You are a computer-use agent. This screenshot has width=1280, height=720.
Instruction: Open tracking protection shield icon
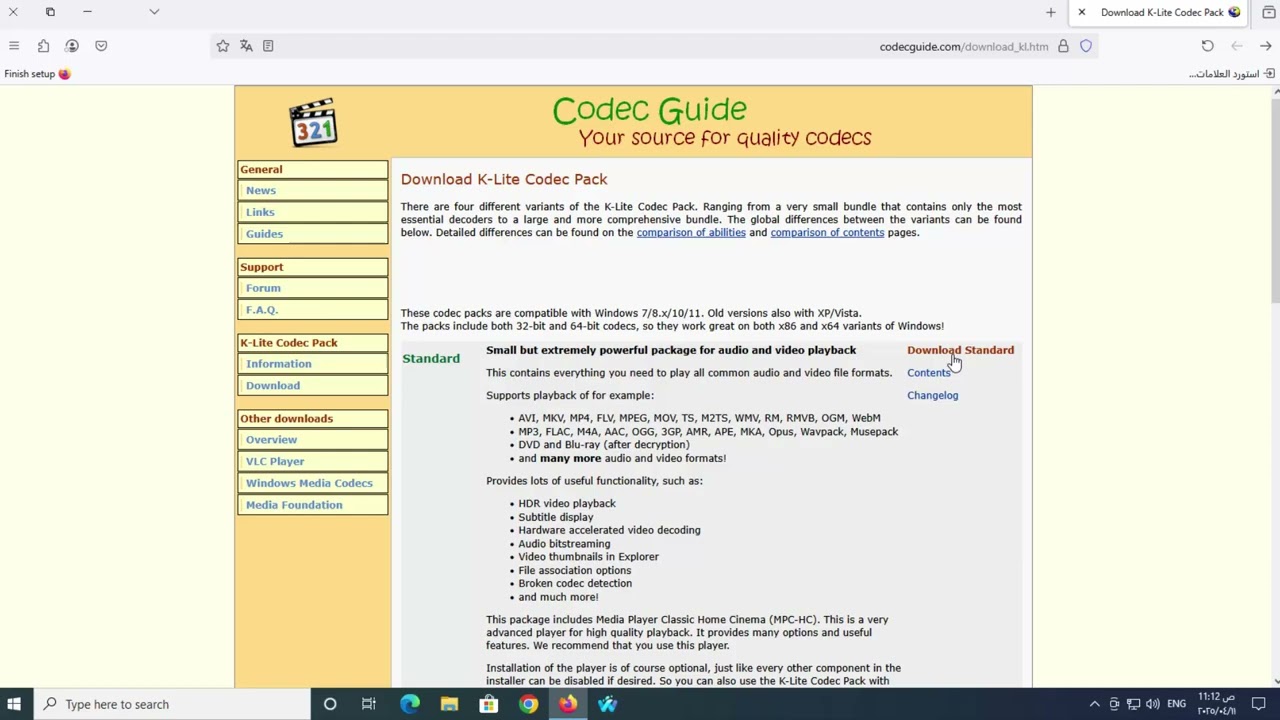(1086, 46)
